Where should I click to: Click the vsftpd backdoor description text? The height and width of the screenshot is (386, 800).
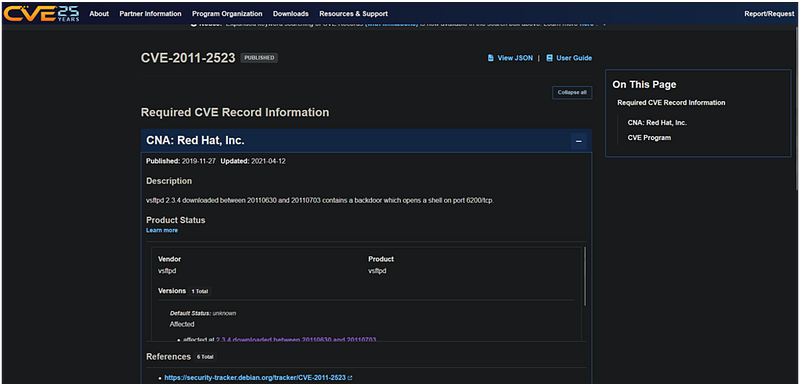(320, 200)
